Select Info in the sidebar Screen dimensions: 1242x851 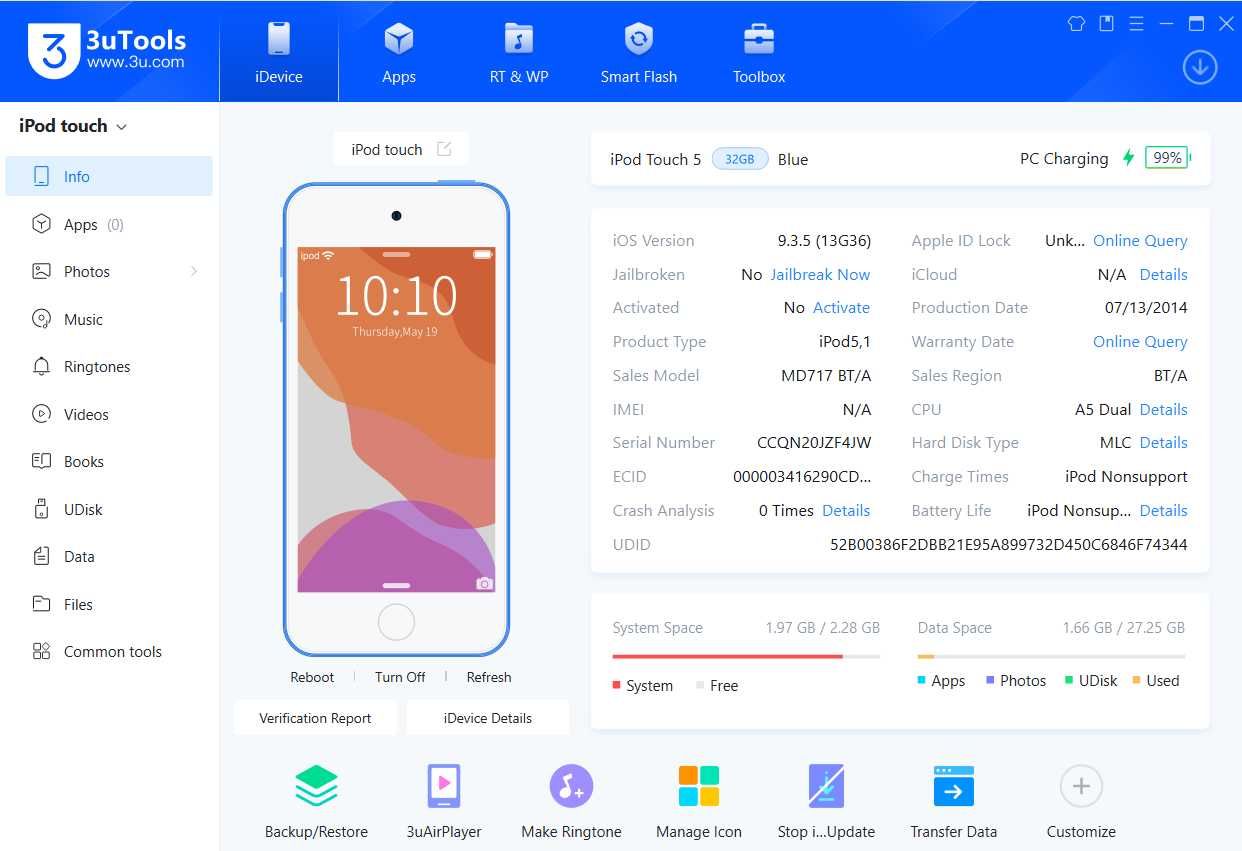109,176
